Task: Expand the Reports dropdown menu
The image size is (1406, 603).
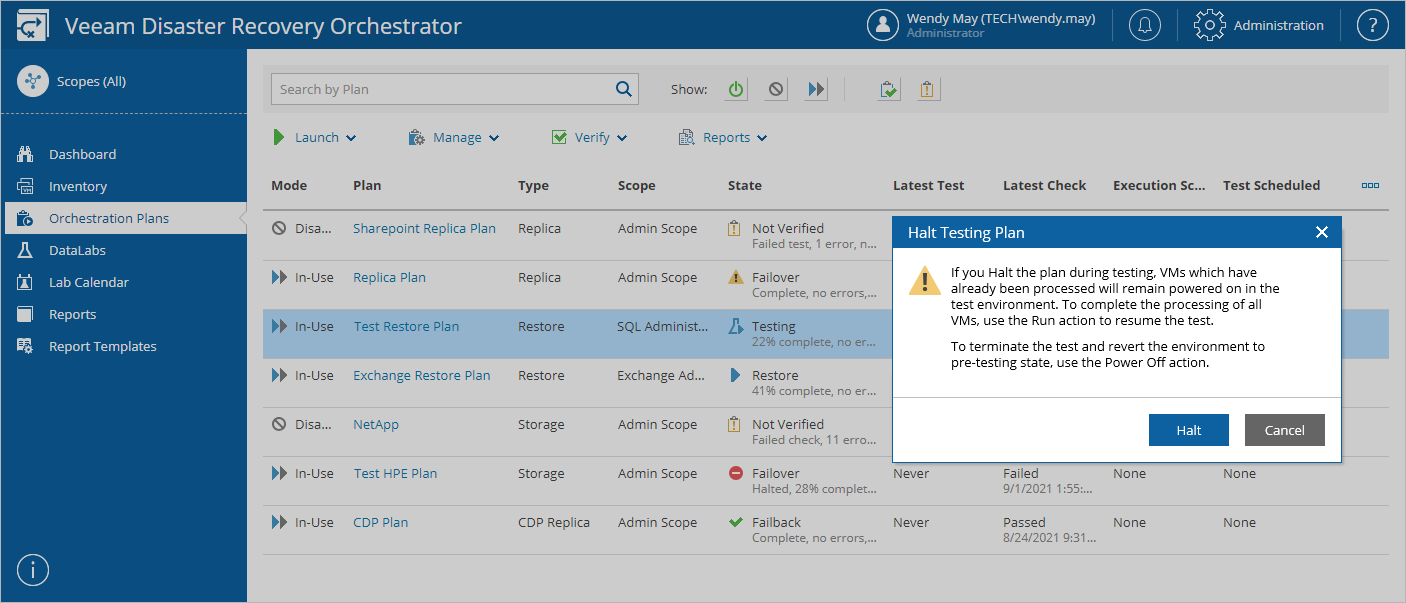Action: point(723,137)
